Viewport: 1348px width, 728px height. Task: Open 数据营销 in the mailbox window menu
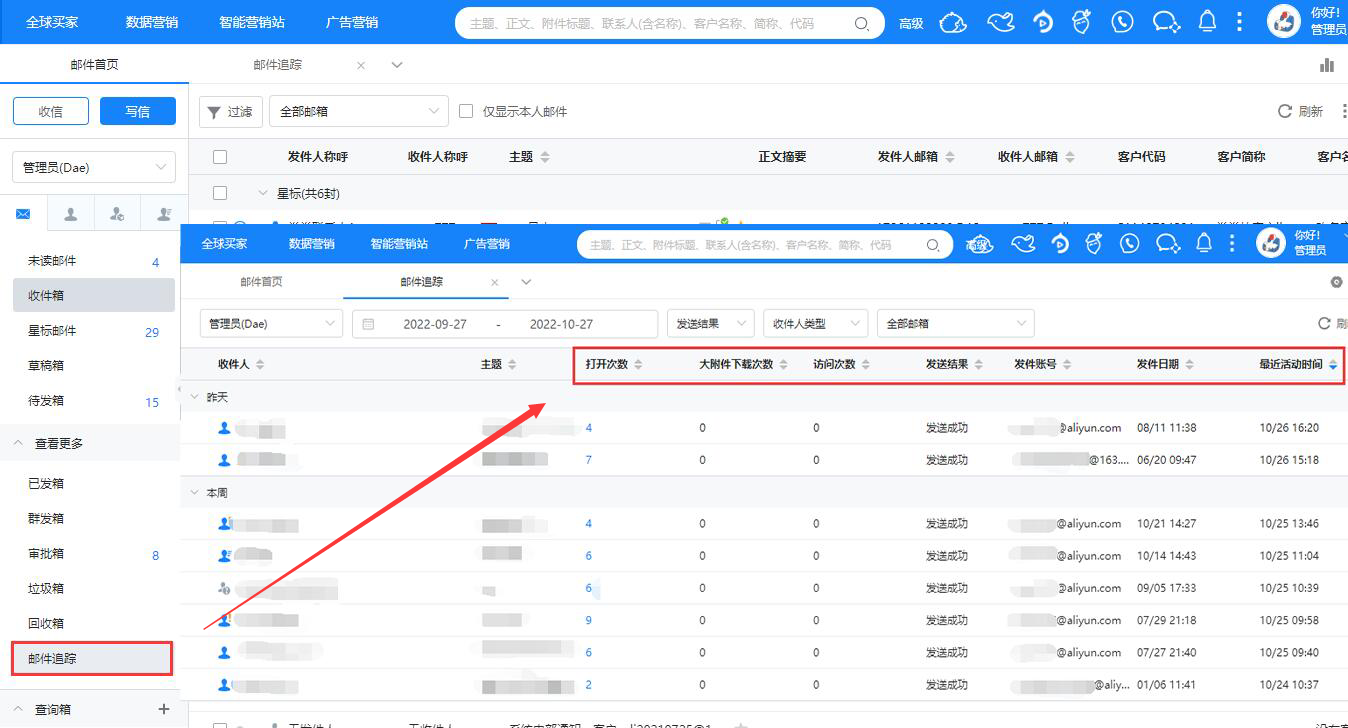click(x=152, y=22)
